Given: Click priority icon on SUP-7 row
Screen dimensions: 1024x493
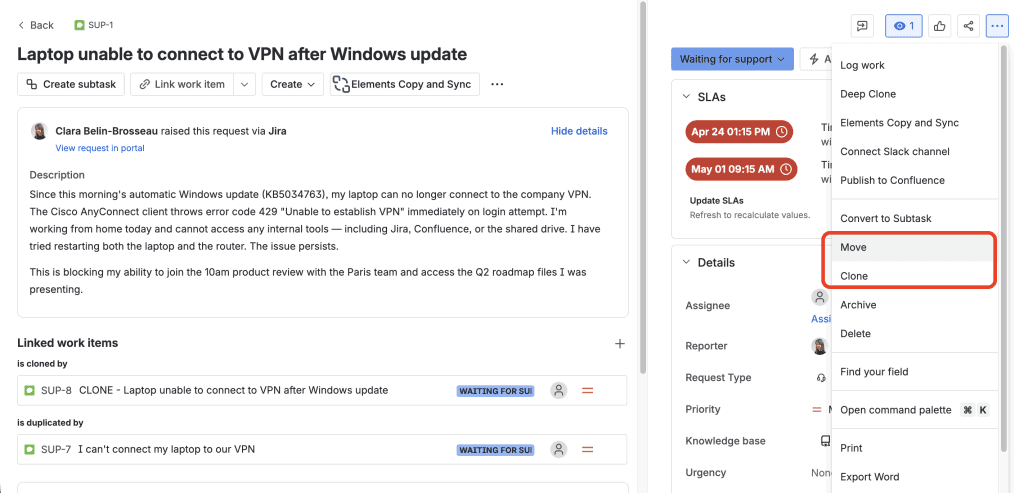Looking at the screenshot, I should click(587, 449).
